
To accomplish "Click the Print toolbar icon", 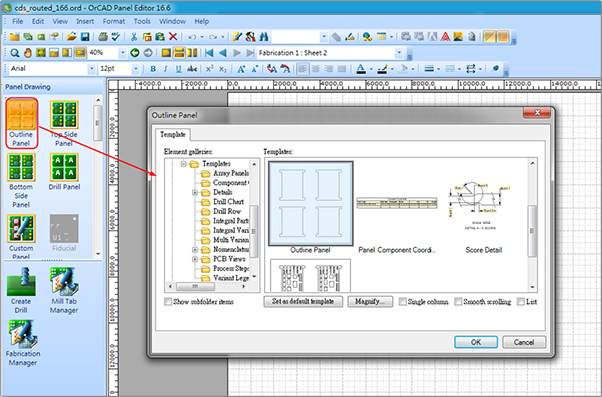I will [103, 36].
